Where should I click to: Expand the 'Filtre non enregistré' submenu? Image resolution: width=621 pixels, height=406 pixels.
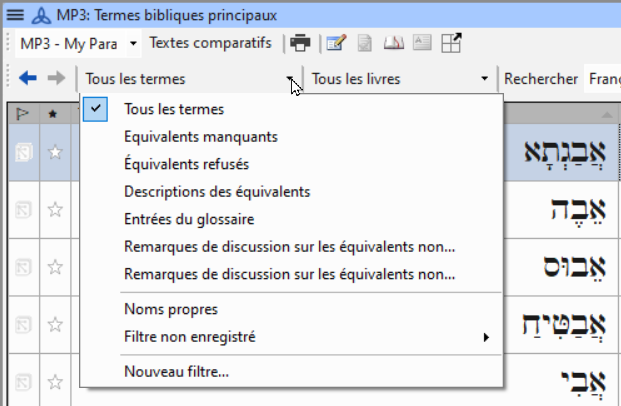click(291, 337)
